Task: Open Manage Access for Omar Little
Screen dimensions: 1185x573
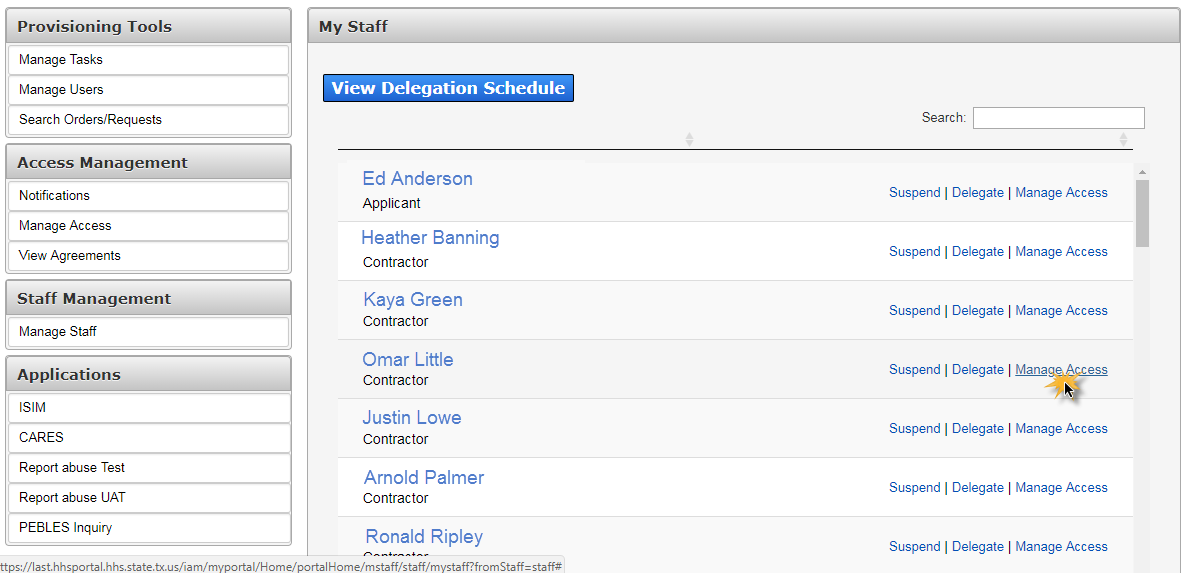Action: point(1061,370)
